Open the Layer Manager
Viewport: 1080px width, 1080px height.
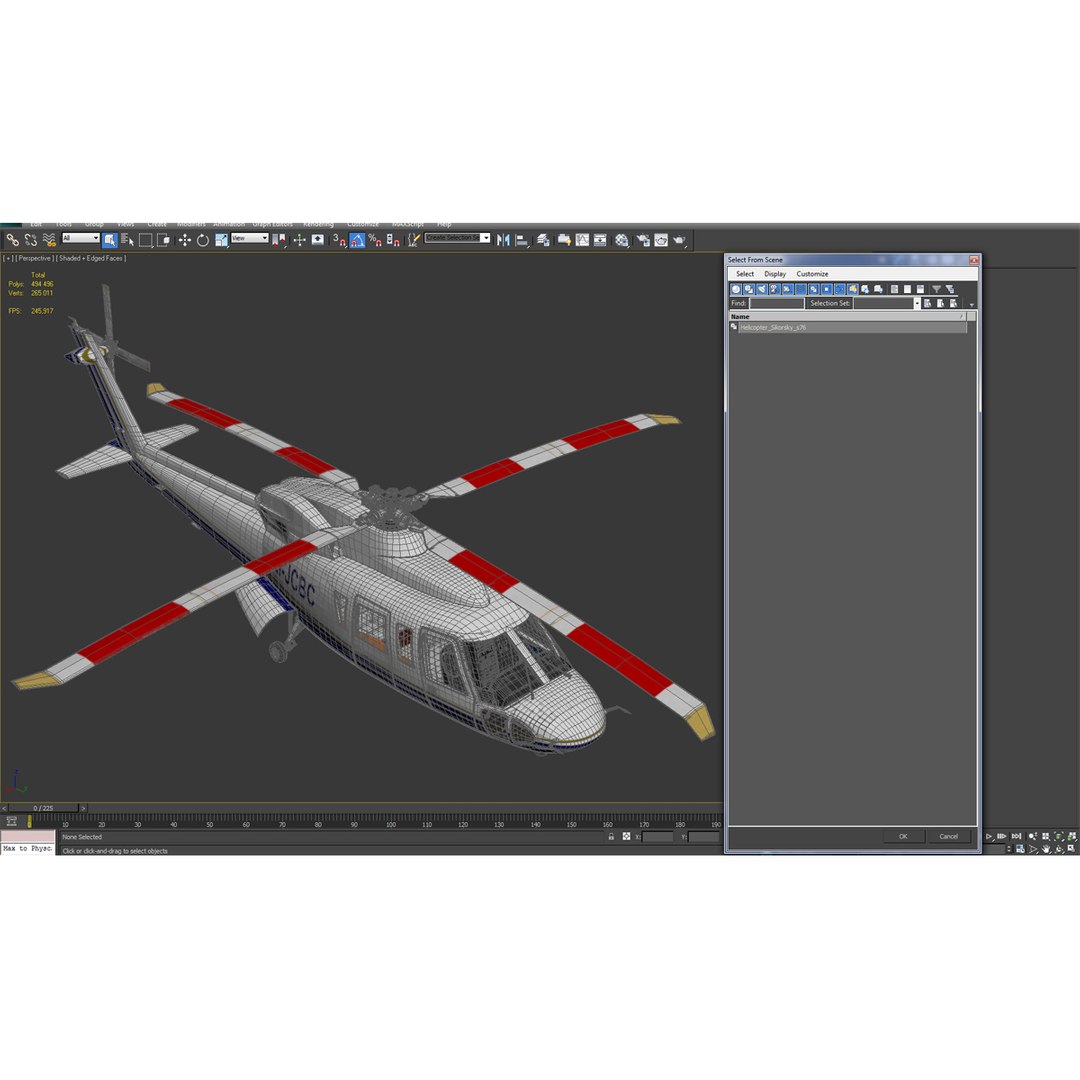pyautogui.click(x=543, y=240)
